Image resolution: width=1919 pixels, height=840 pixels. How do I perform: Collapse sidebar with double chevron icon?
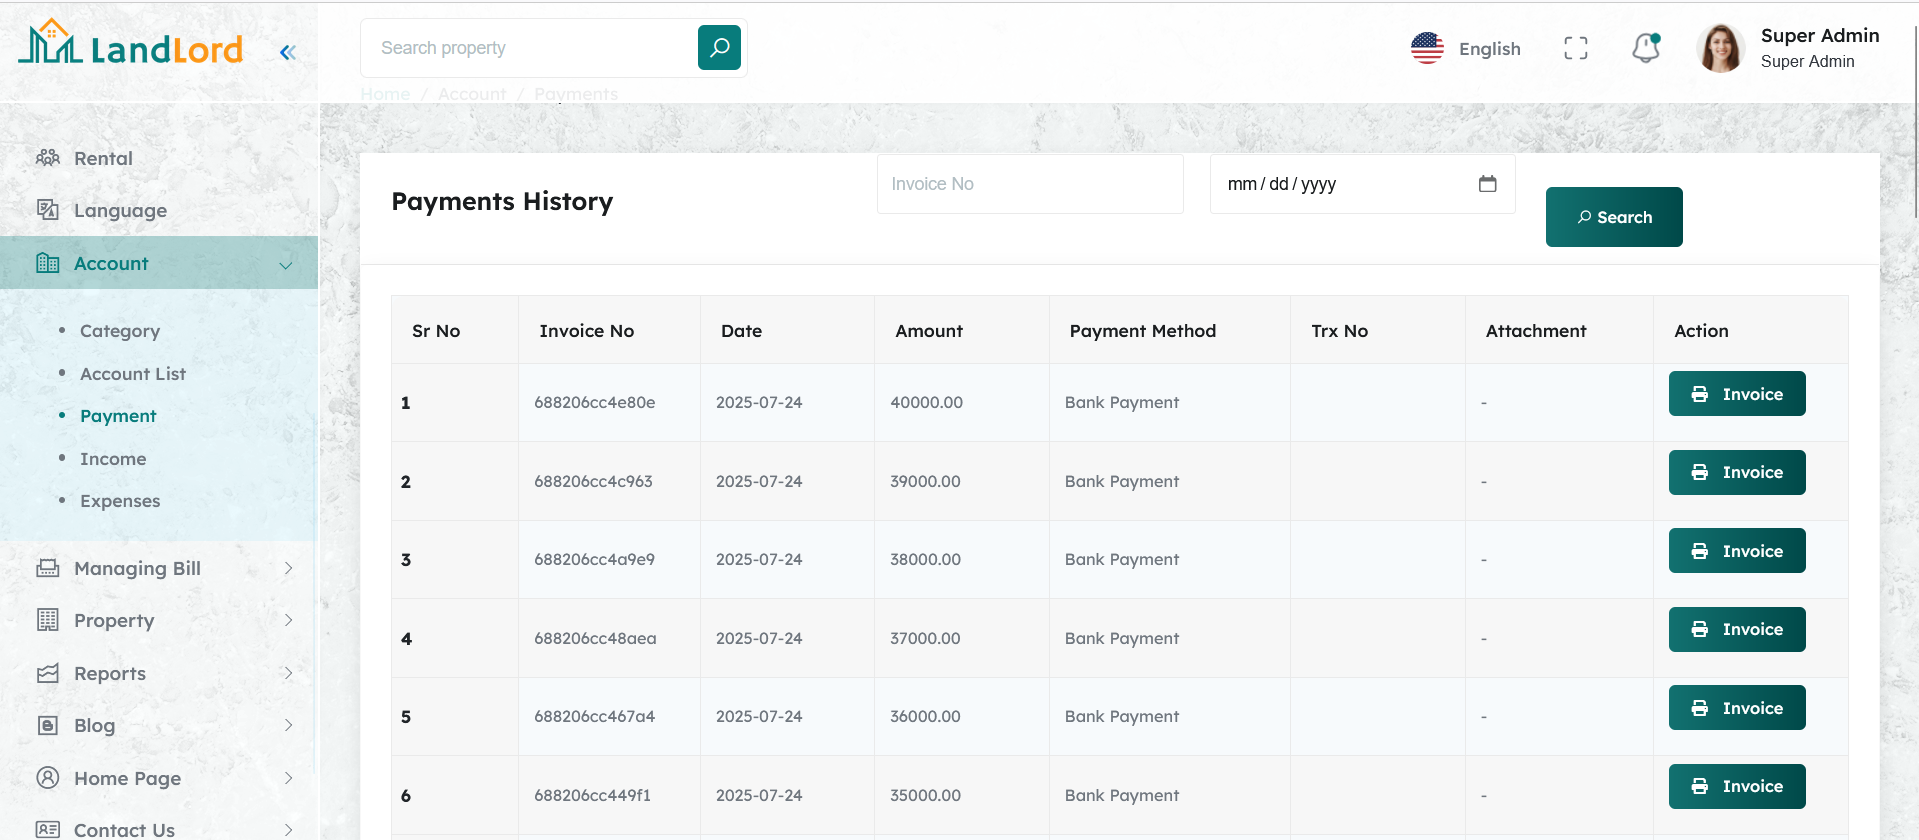point(288,52)
